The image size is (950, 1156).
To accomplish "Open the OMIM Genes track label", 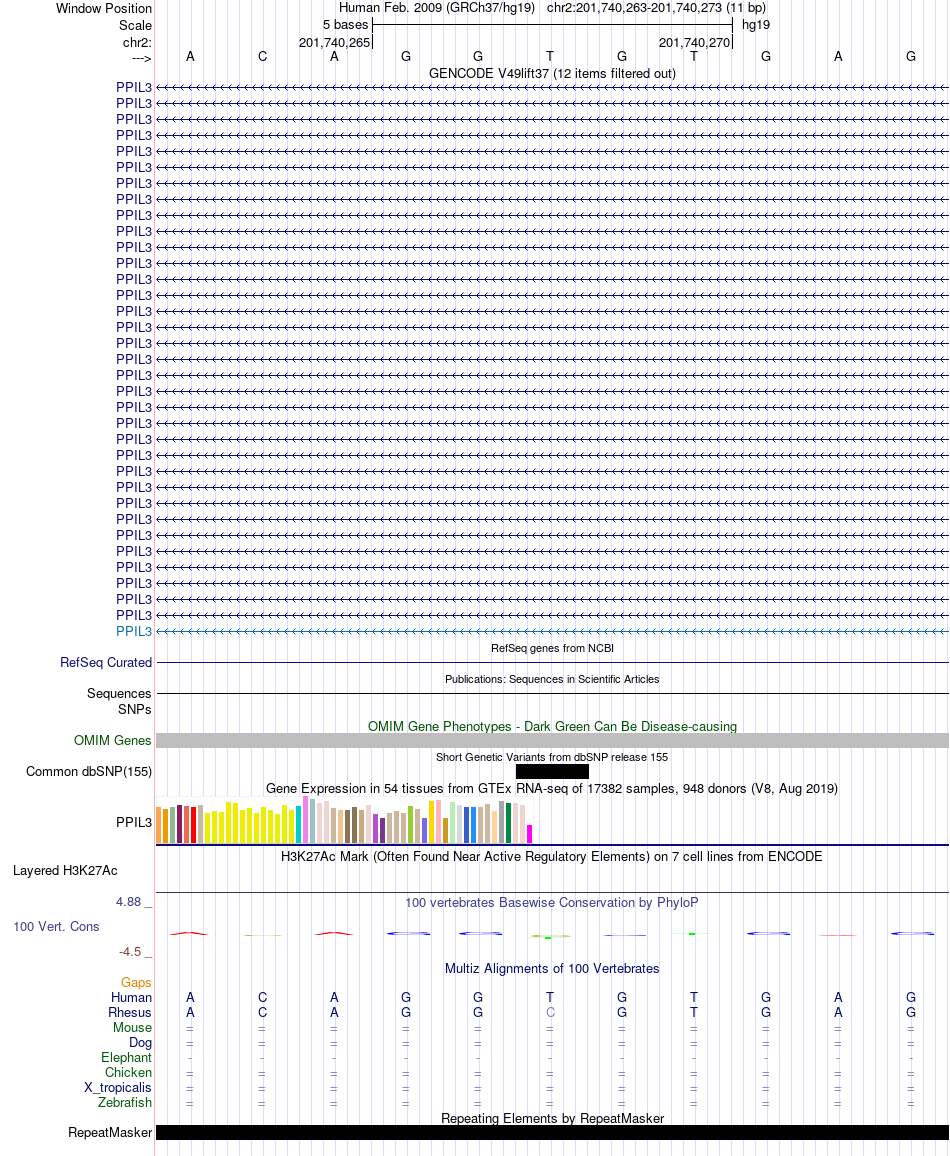I will (x=113, y=740).
